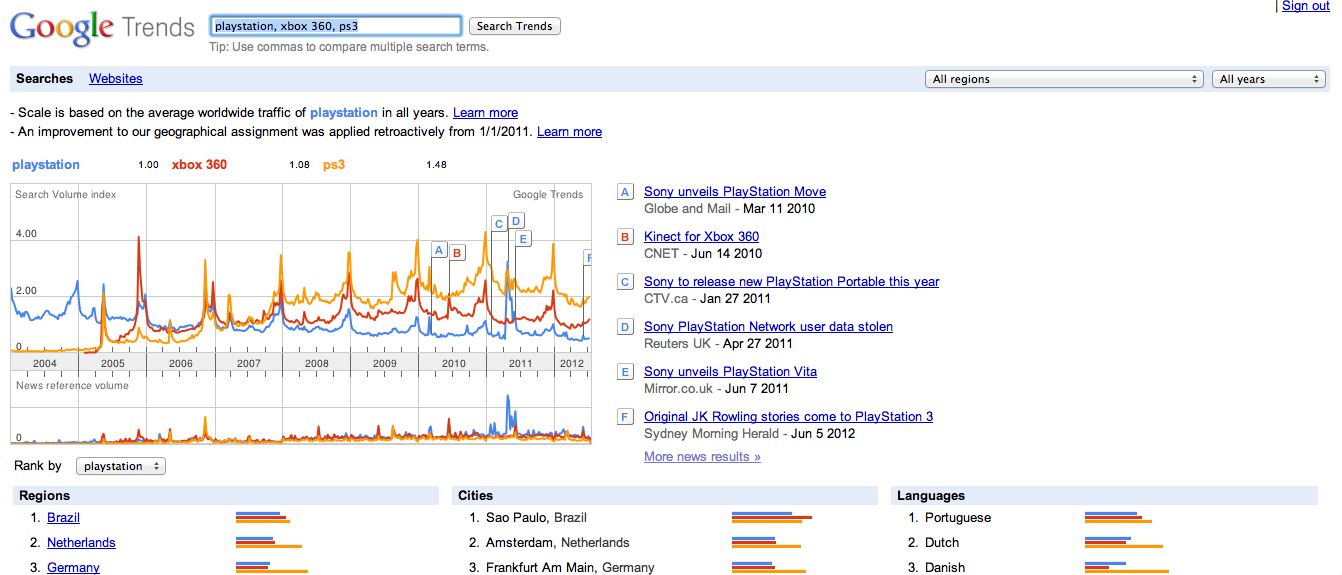This screenshot has width=1342, height=575.
Task: Click the orange ps3 legend label
Action: point(333,165)
